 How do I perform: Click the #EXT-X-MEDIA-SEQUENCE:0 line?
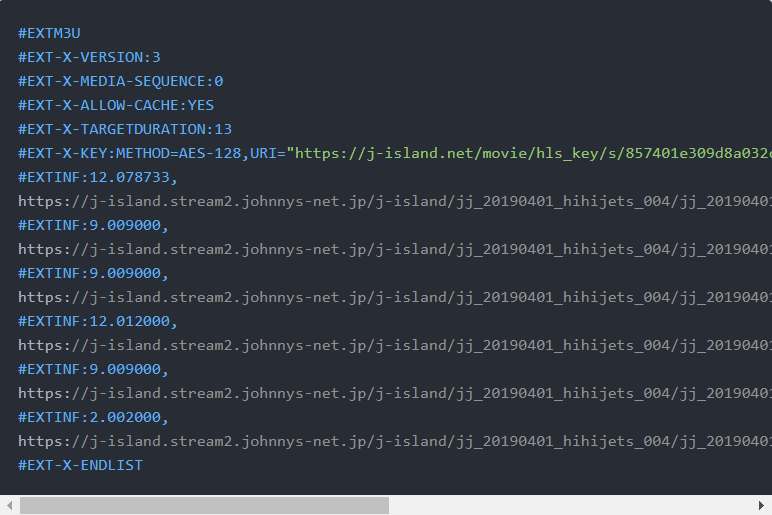(x=120, y=81)
